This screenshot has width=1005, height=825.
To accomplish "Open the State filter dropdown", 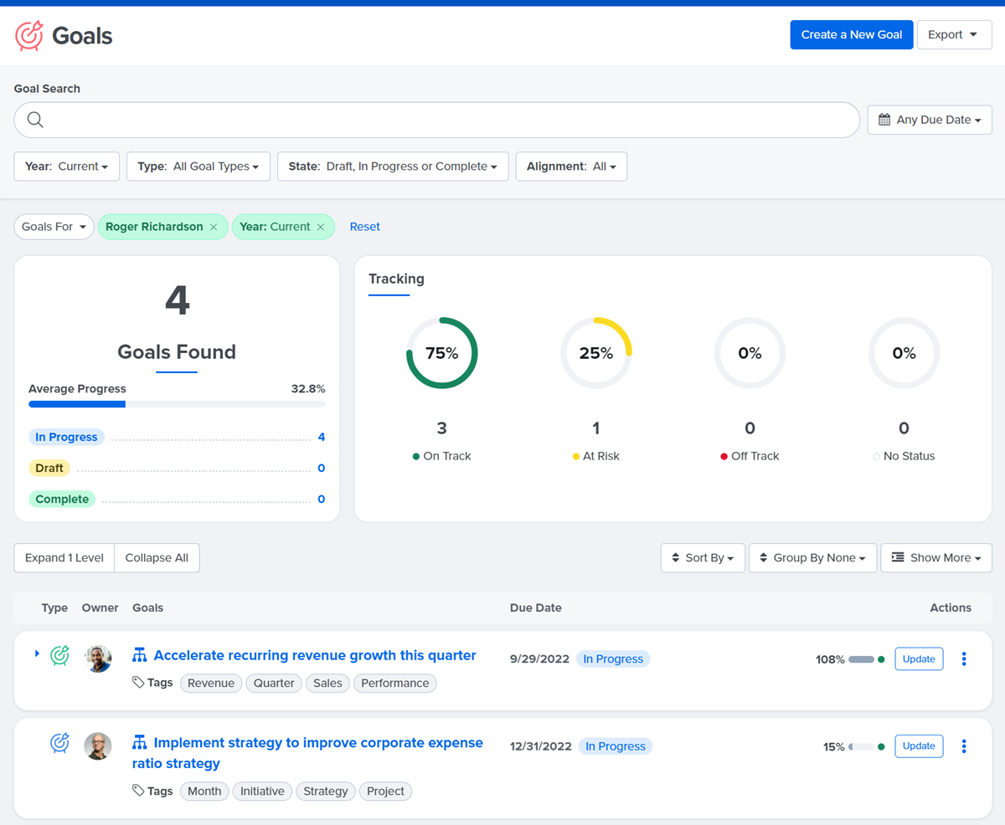I will click(x=393, y=167).
